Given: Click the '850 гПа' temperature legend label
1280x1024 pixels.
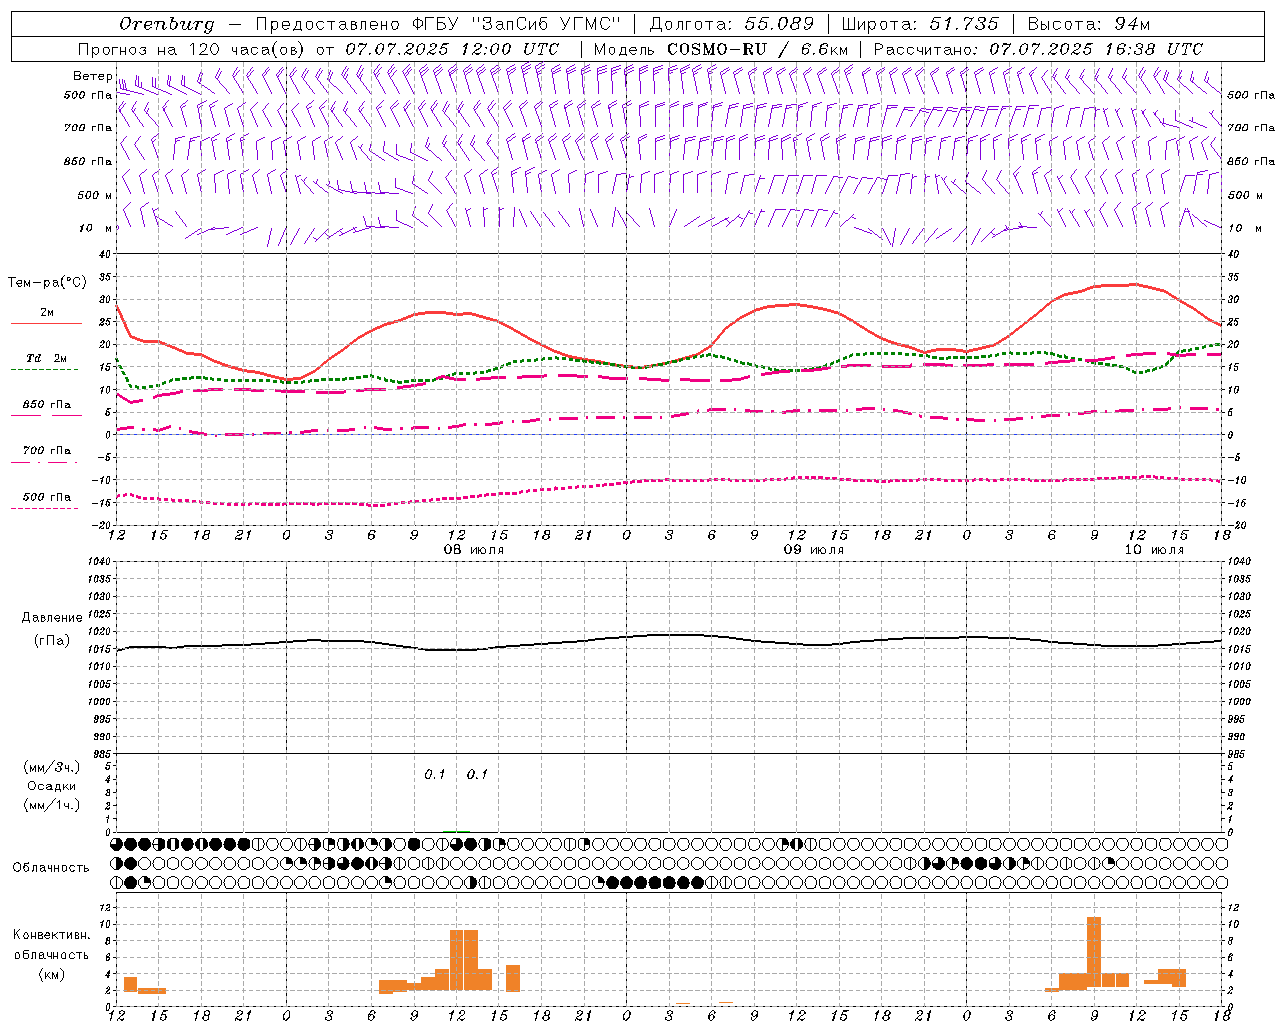Looking at the screenshot, I should (x=47, y=405).
